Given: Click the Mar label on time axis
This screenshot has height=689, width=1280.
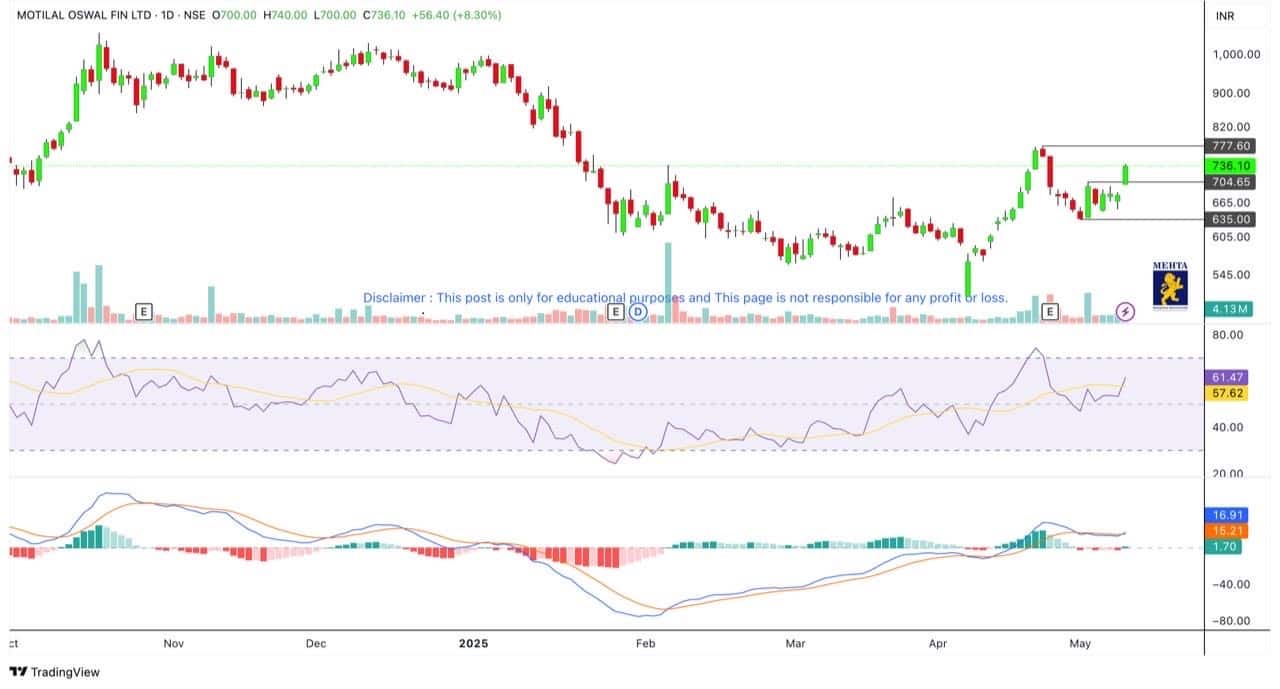Looking at the screenshot, I should coord(797,644).
